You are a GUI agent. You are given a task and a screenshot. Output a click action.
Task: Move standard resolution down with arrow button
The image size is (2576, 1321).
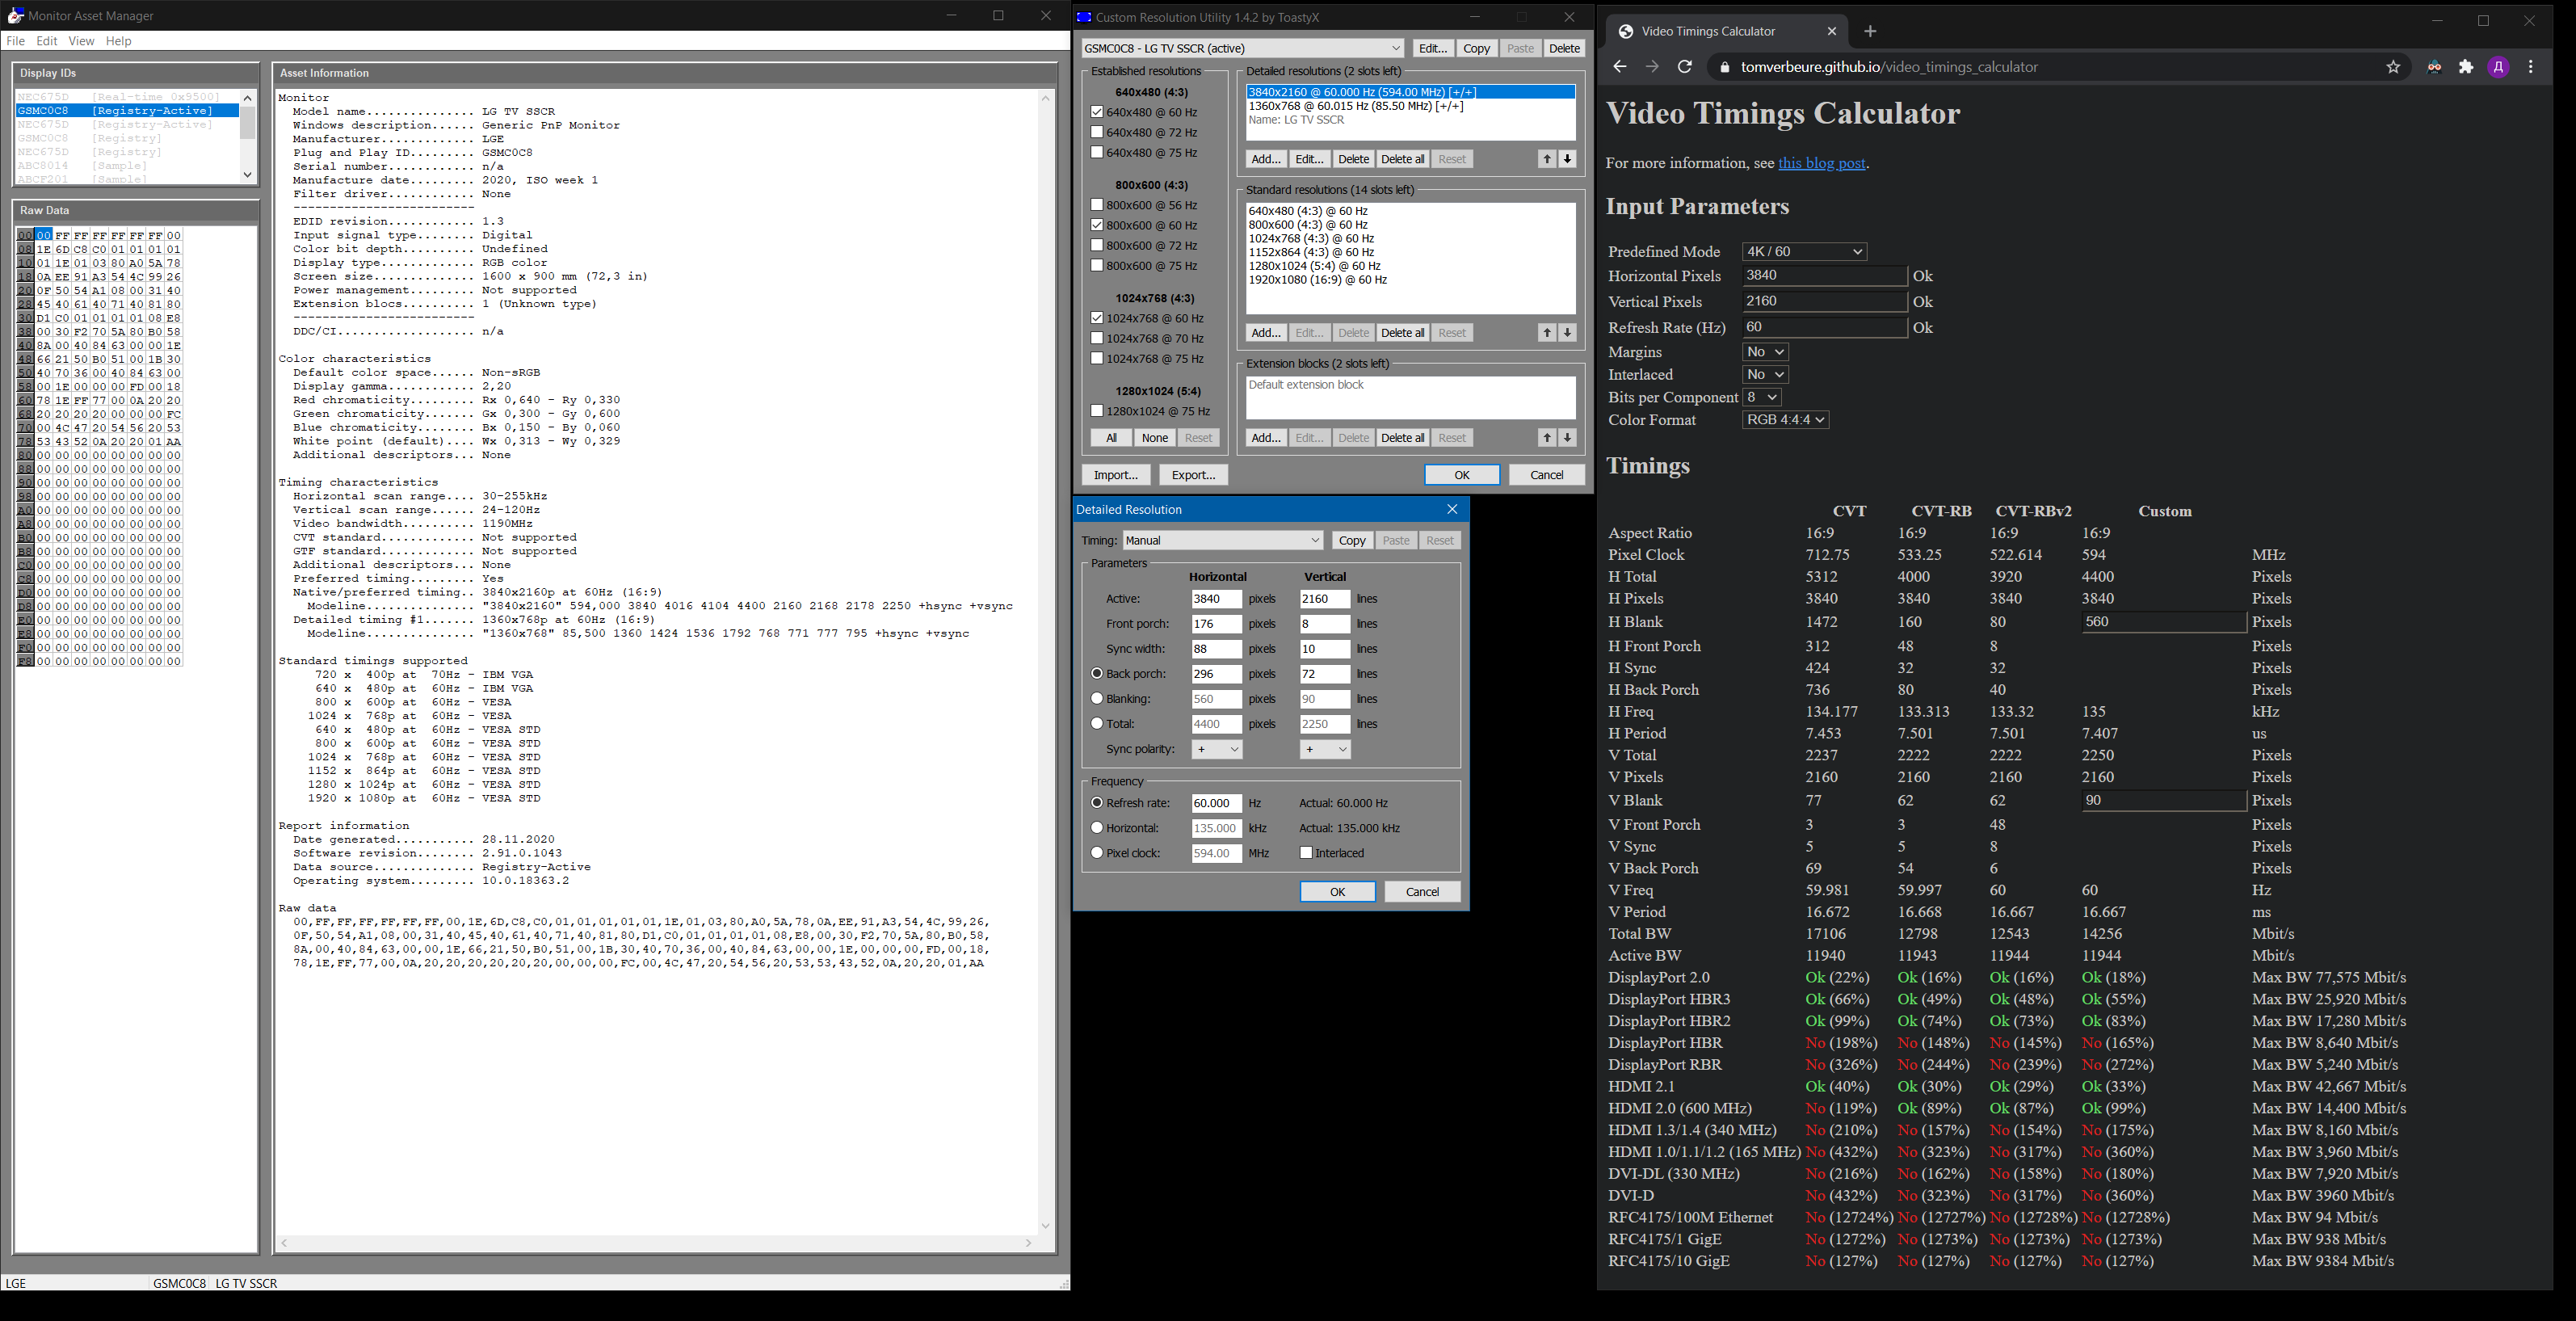(1567, 333)
